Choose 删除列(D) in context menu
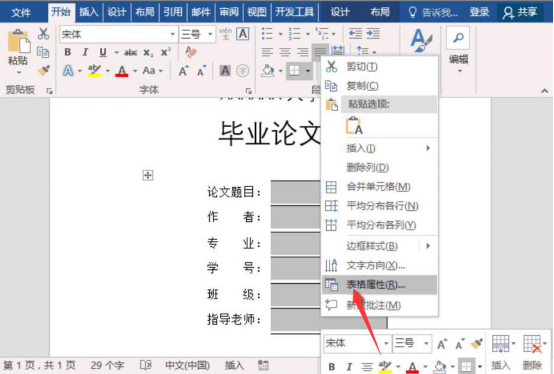 pos(379,167)
